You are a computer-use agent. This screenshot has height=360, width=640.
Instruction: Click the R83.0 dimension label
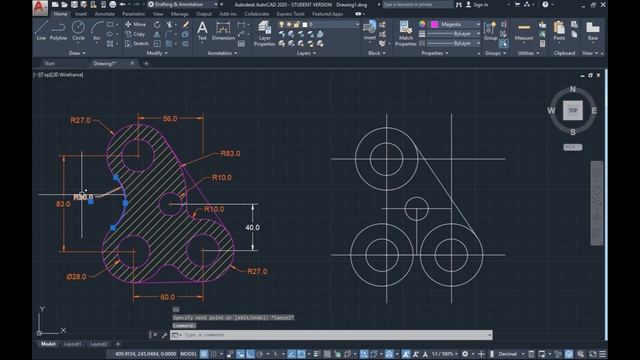coord(230,153)
